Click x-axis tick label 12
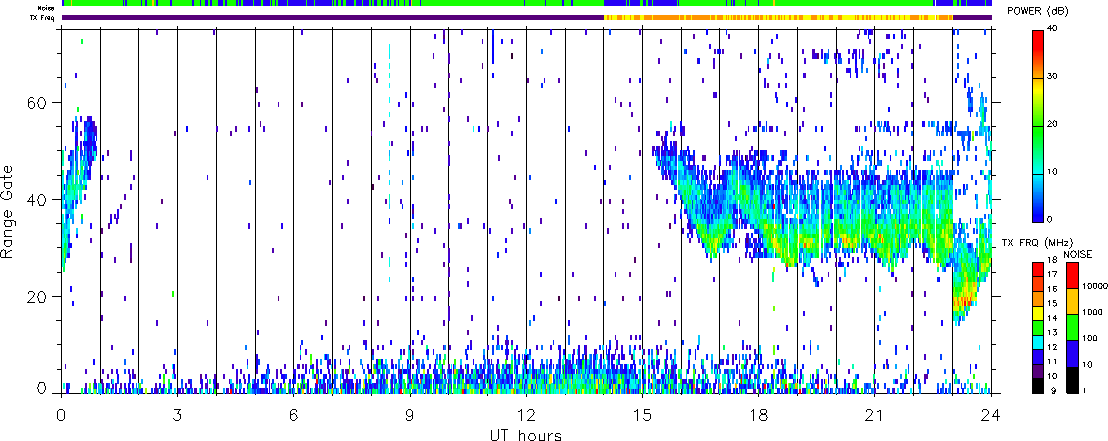The height and width of the screenshot is (441, 1108). [x=526, y=414]
